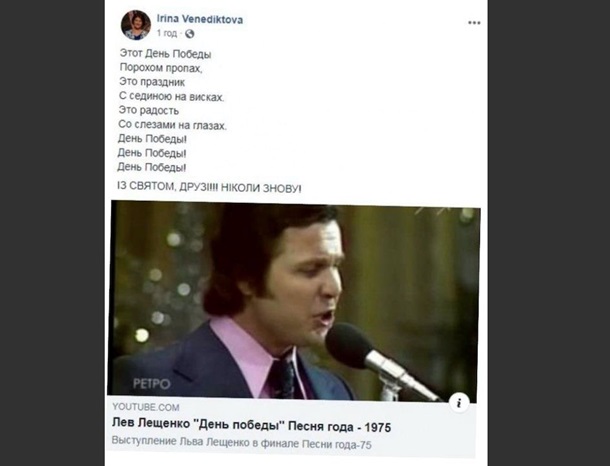
Task: Click the info "i" icon on link preview
Action: 459,401
